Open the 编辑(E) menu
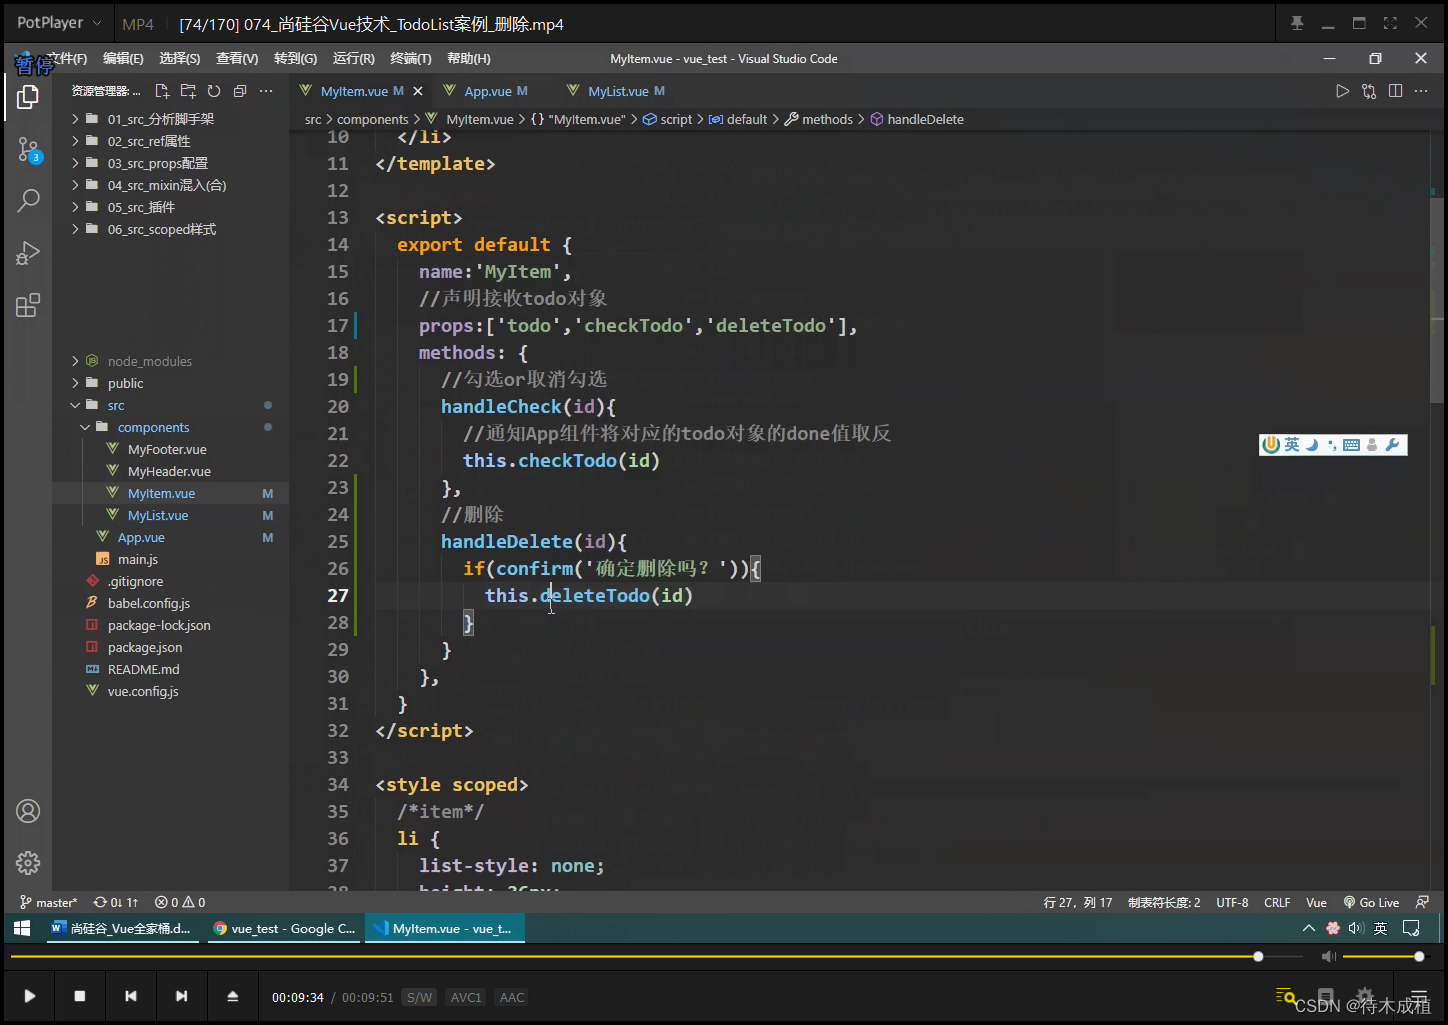Viewport: 1448px width, 1025px height. [123, 59]
